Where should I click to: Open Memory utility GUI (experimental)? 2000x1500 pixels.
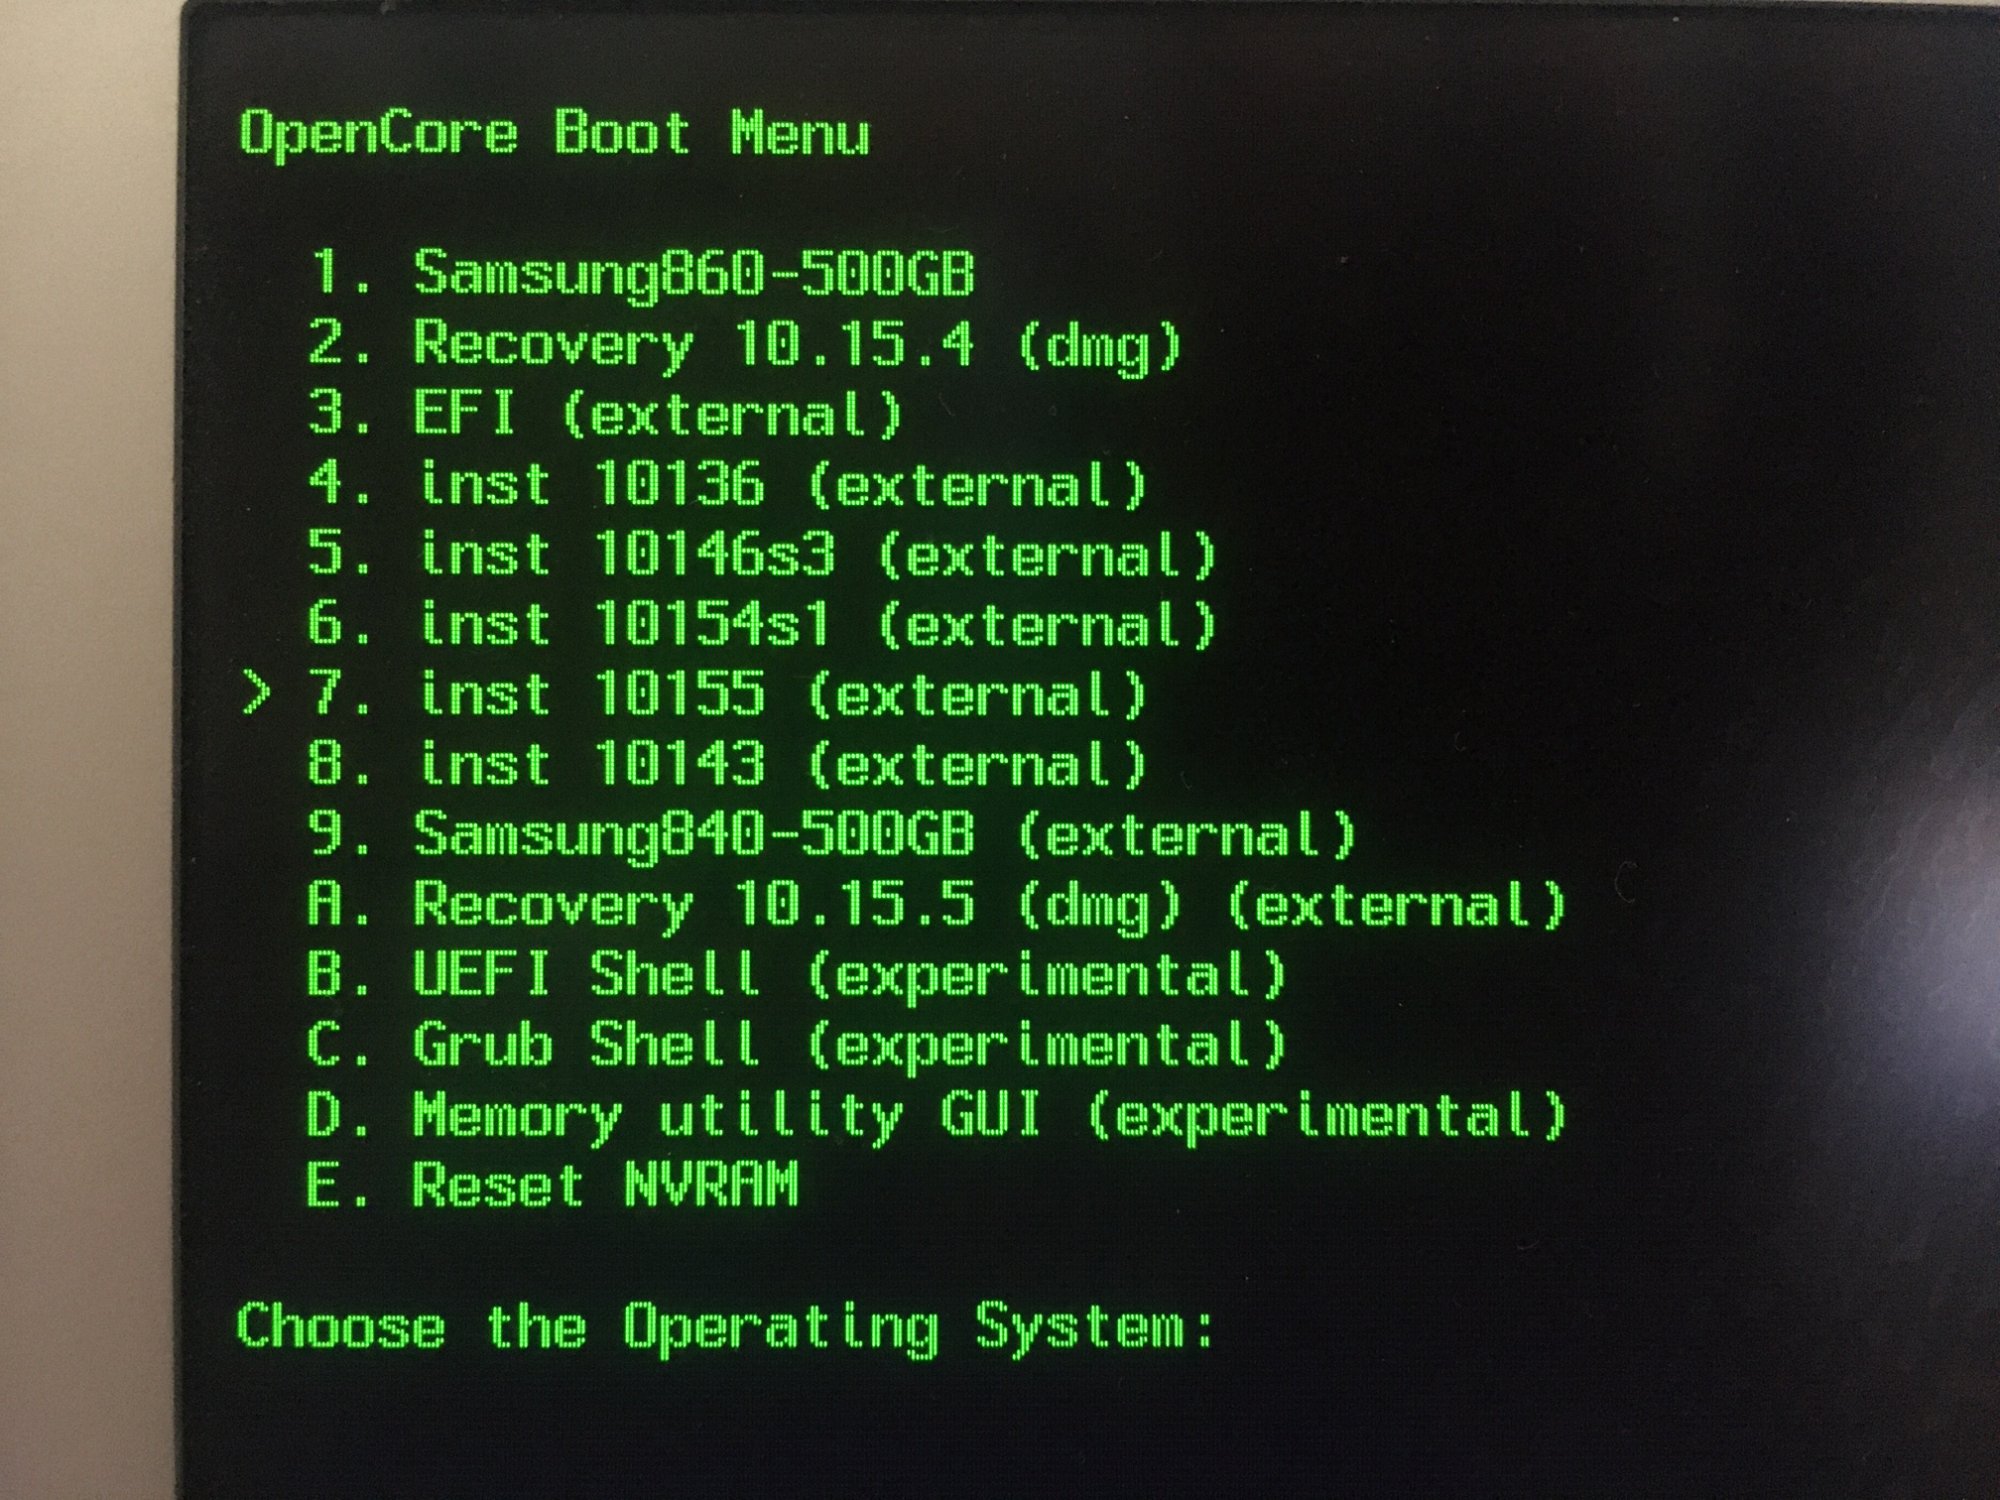[x=937, y=1116]
